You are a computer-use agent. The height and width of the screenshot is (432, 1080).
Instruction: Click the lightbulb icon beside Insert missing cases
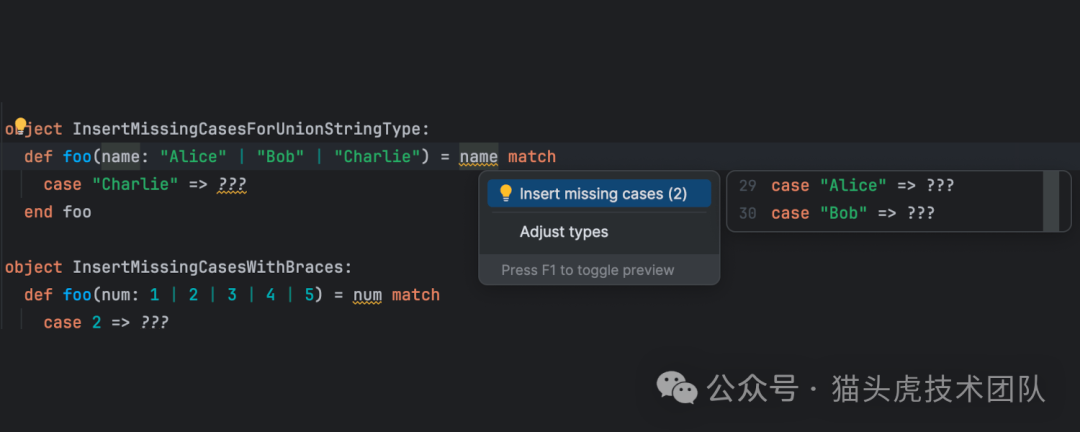pos(506,193)
